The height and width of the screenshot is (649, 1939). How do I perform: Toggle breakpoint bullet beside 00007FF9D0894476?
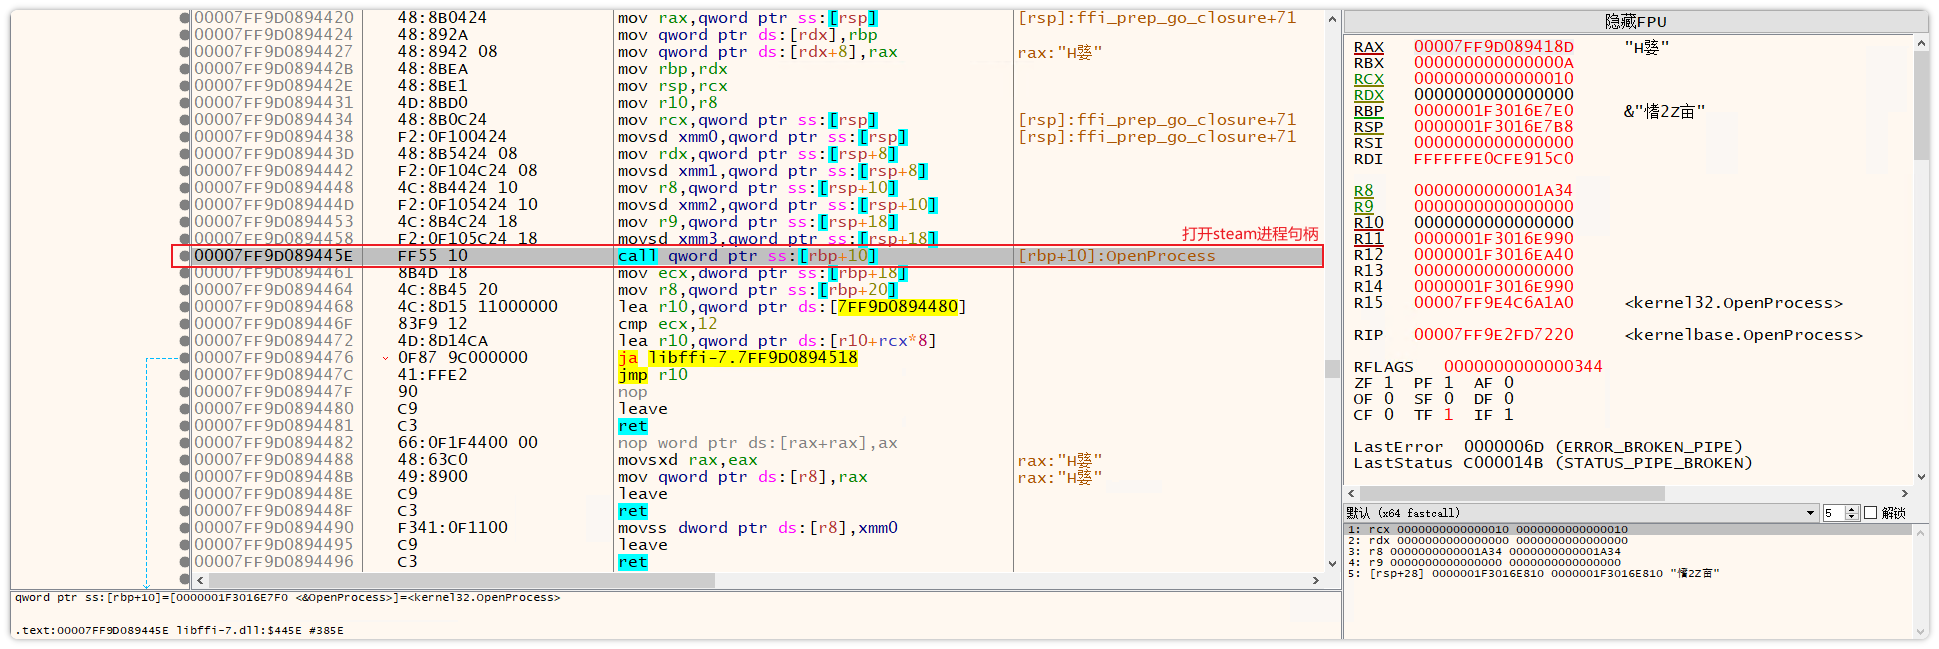click(x=185, y=358)
